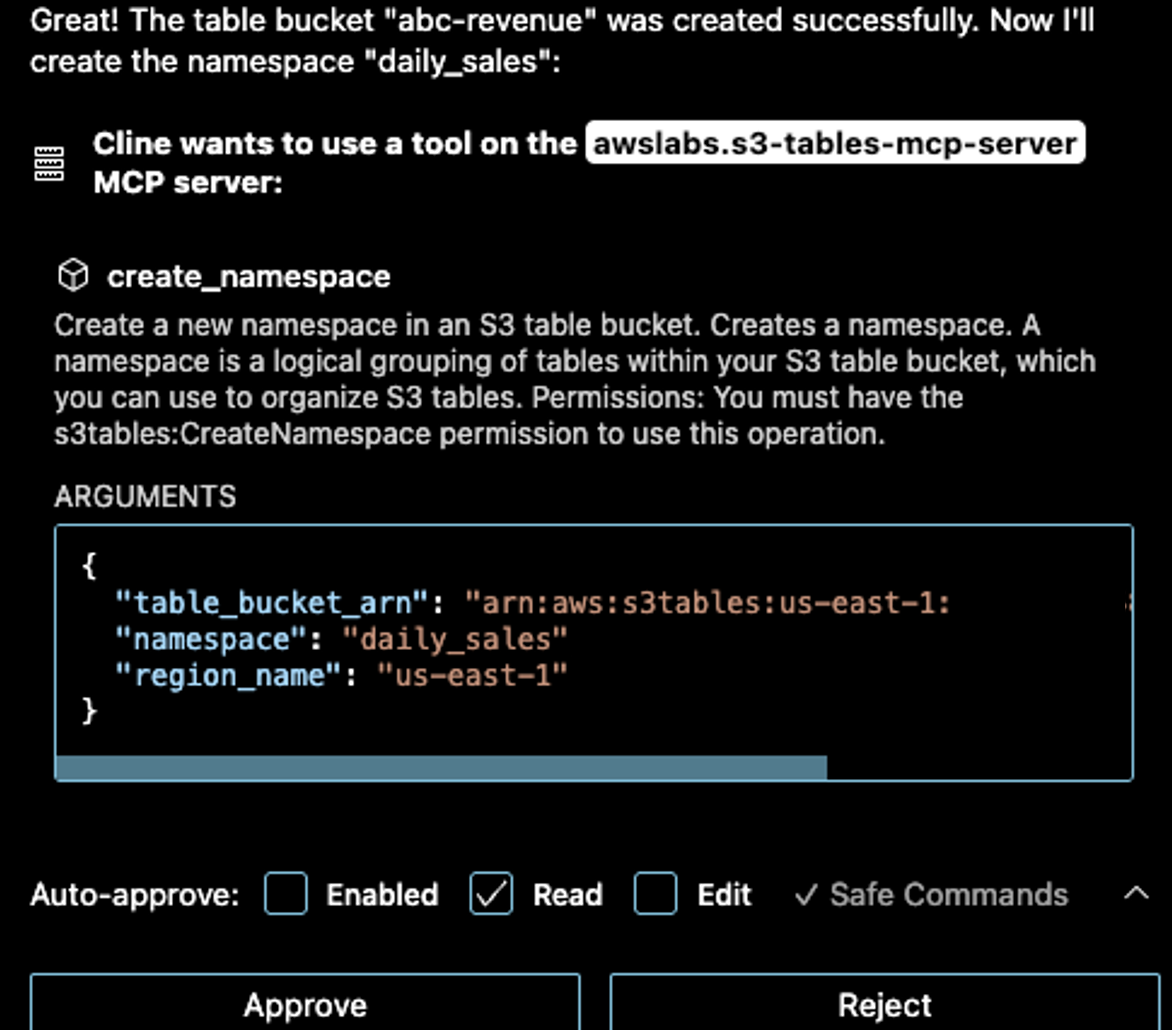Click the ARGUMENTS section label
Viewport: 1172px width, 1030px height.
coord(145,497)
